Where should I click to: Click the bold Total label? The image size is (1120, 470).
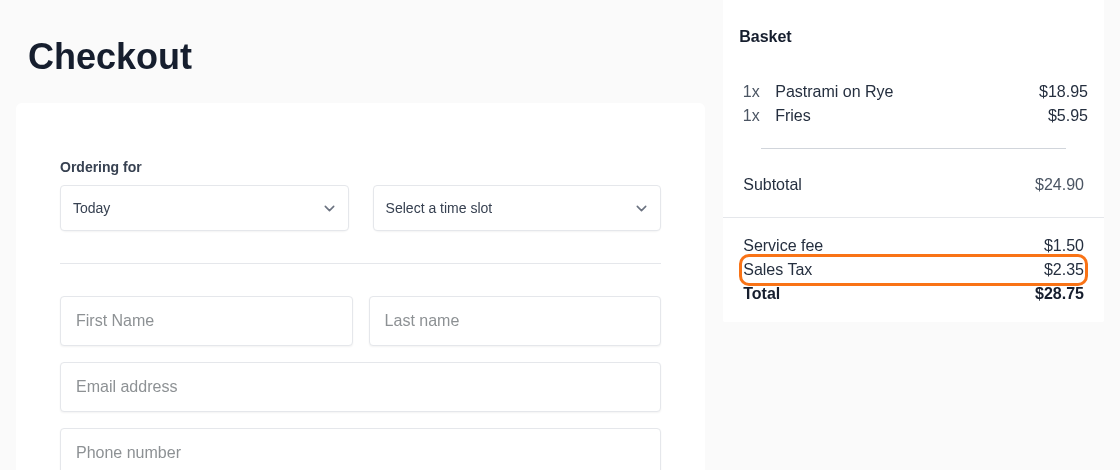761,294
